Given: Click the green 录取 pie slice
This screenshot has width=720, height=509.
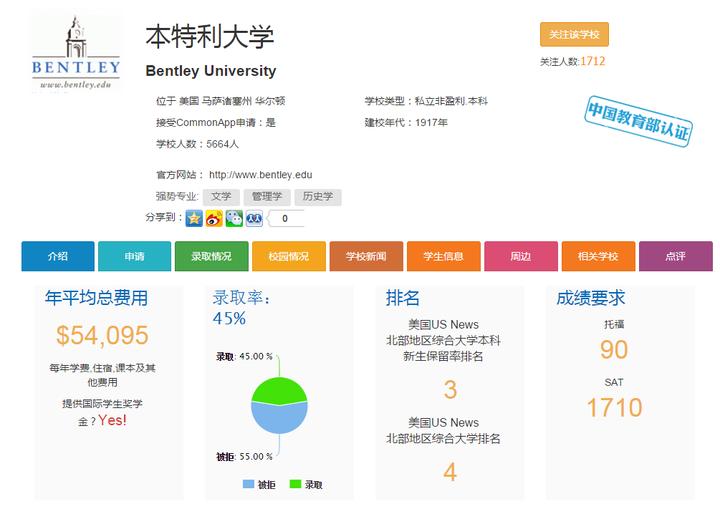Looking at the screenshot, I should [279, 390].
